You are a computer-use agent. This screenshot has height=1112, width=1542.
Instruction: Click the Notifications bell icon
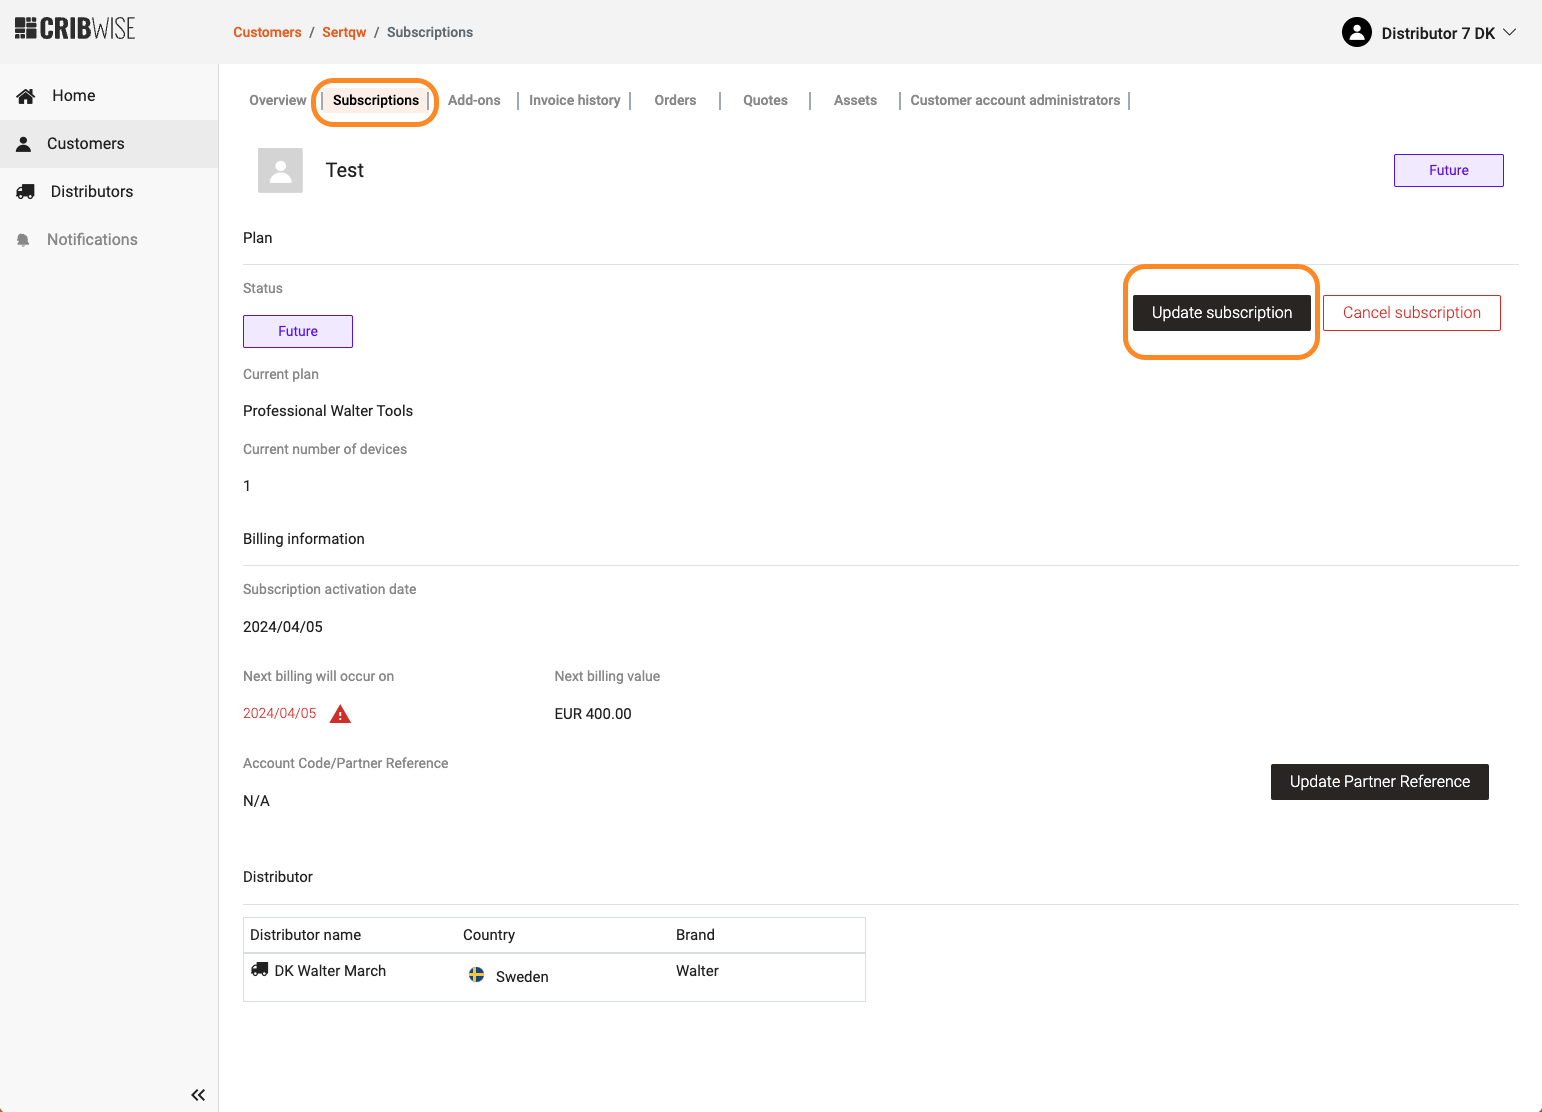(x=24, y=240)
